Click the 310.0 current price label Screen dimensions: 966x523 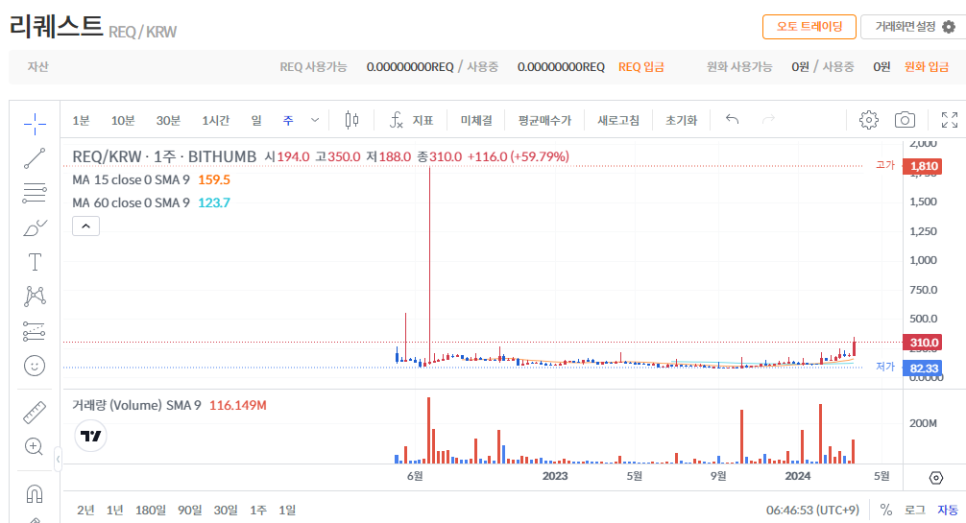pos(922,343)
